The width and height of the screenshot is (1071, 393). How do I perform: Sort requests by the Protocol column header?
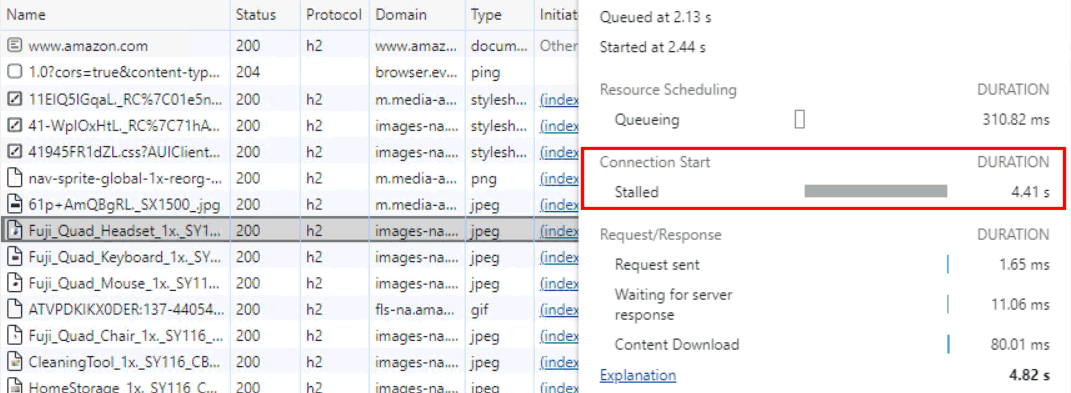pos(334,14)
